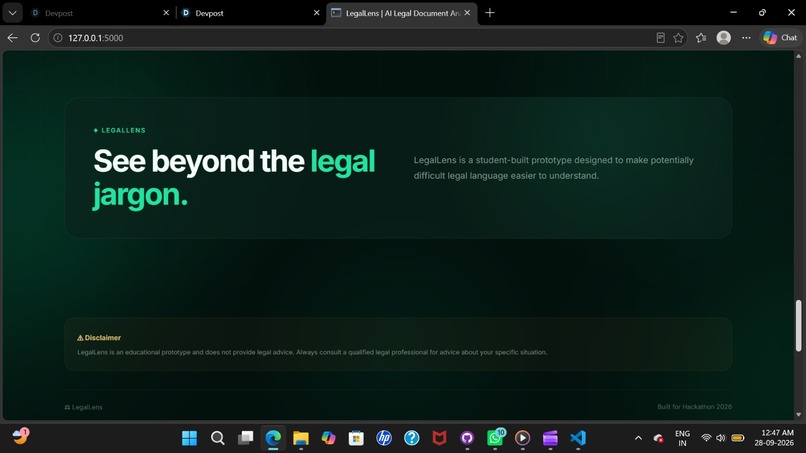Close the first Devpost tab
The image size is (806, 453).
coord(166,13)
